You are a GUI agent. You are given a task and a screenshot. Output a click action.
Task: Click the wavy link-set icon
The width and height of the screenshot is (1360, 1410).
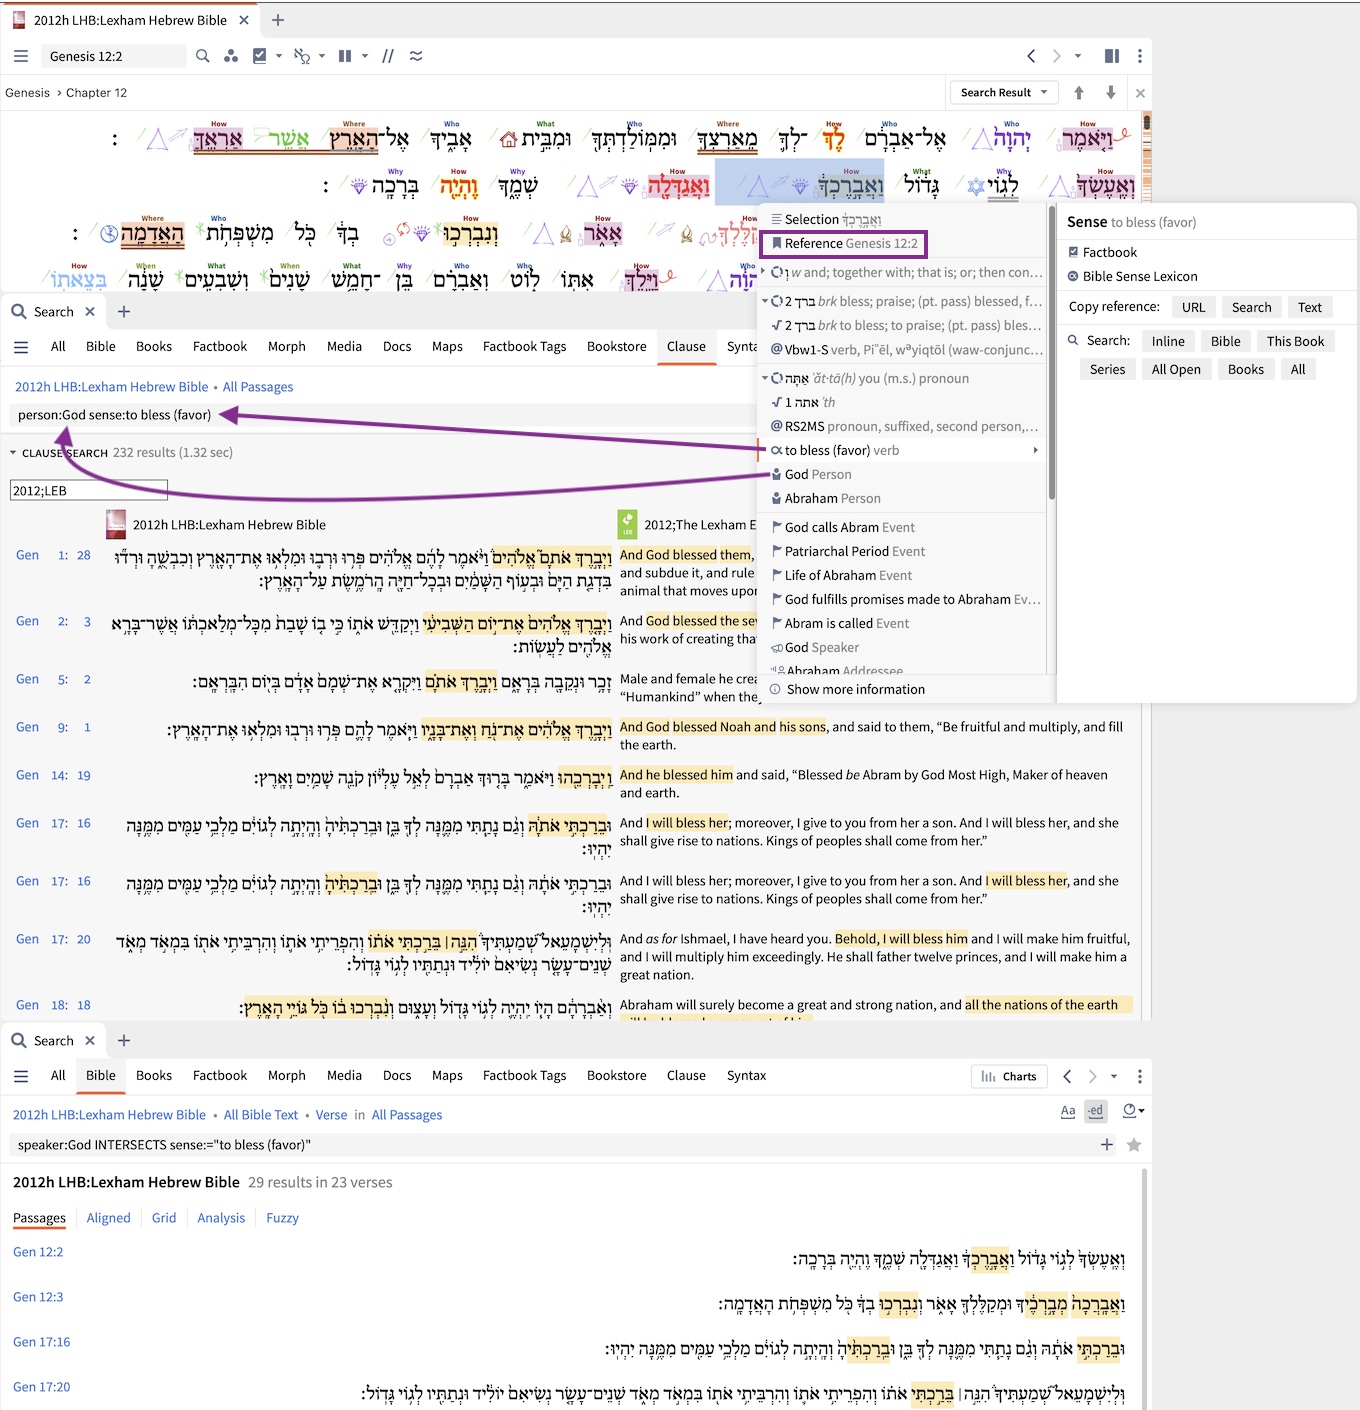tap(416, 56)
